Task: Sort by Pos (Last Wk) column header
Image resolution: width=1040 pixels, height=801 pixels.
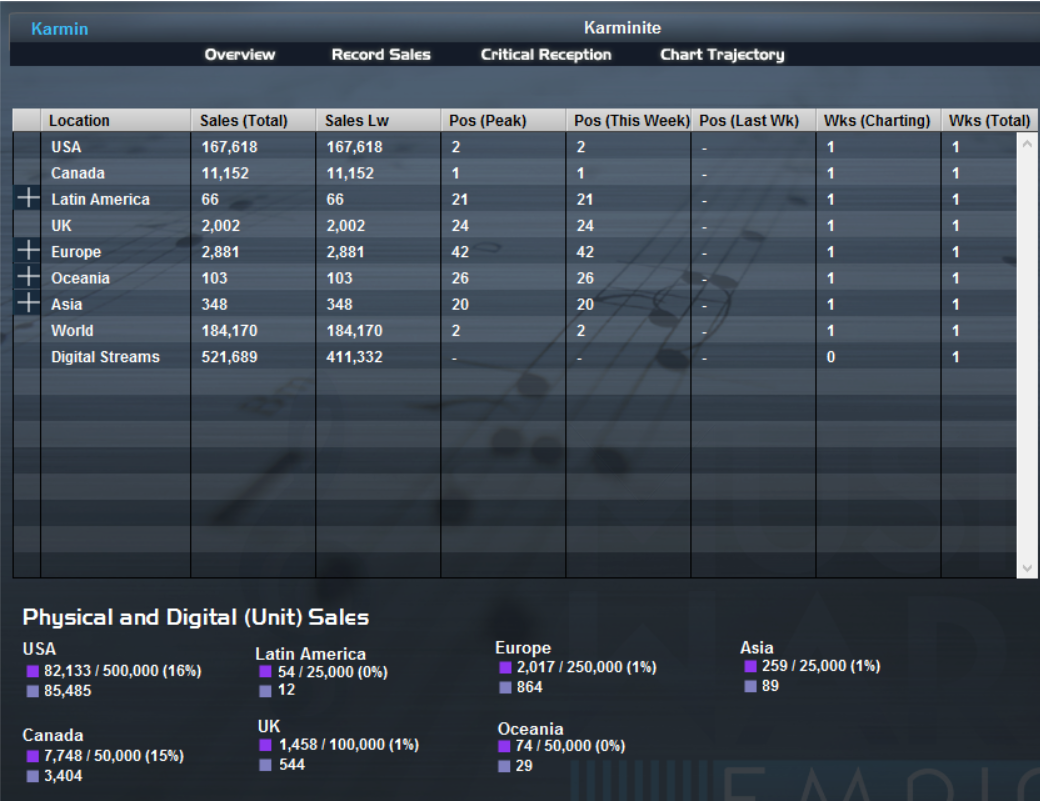Action: tap(753, 121)
